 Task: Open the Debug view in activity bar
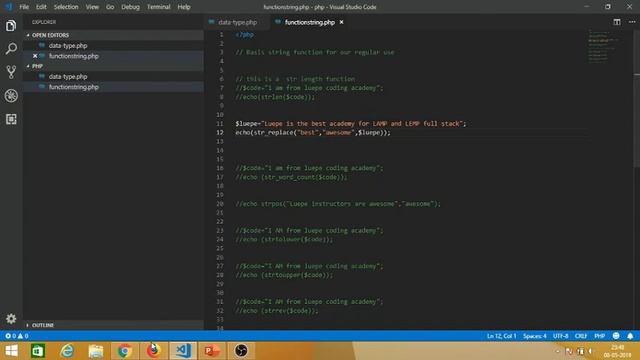click(x=11, y=96)
